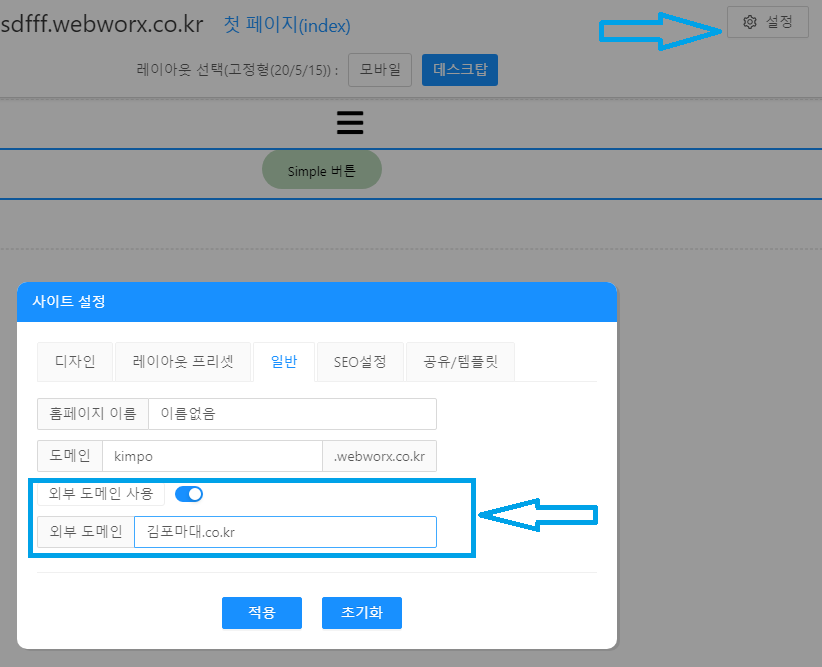
Task: Select the 일반 tab
Action: tap(284, 362)
